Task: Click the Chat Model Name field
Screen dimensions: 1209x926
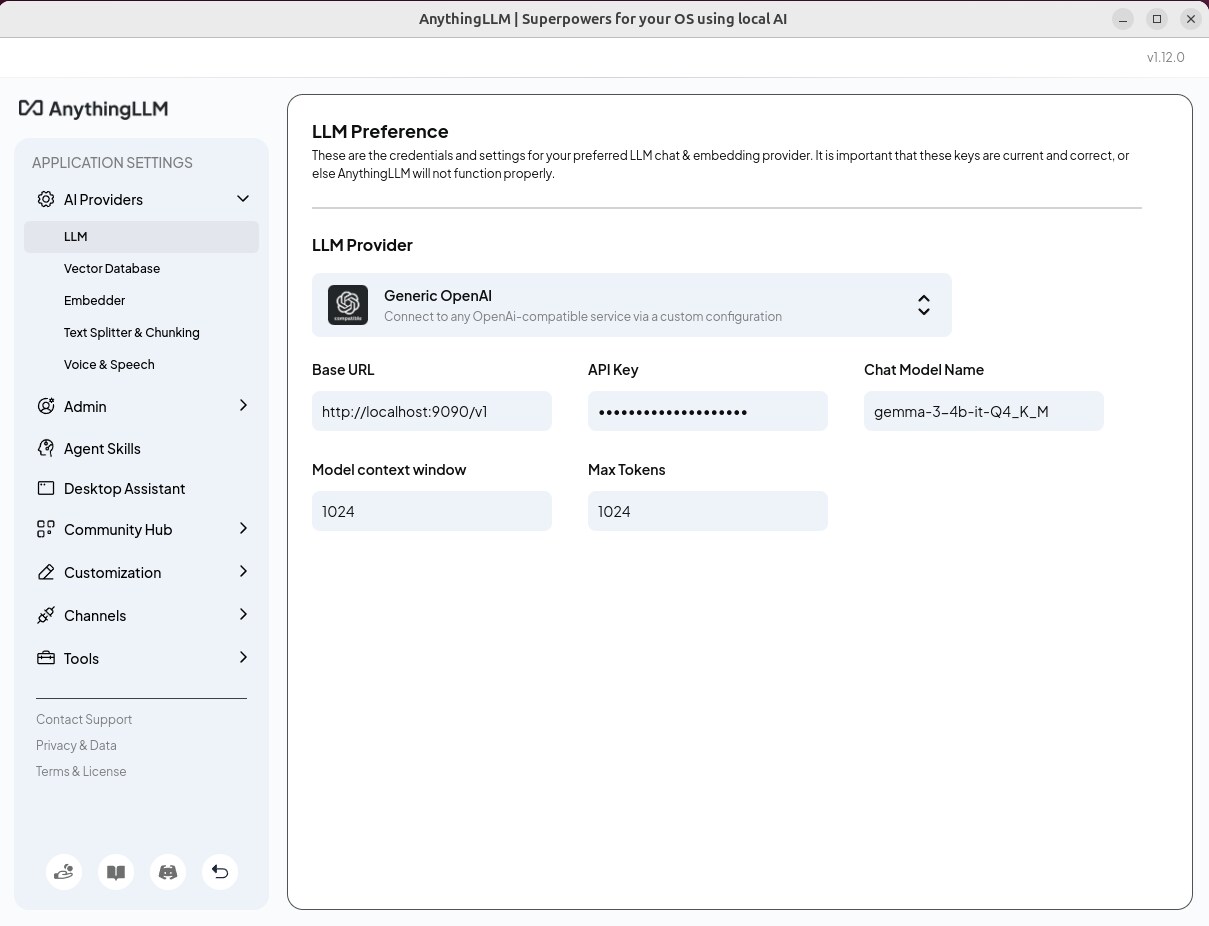Action: click(984, 411)
